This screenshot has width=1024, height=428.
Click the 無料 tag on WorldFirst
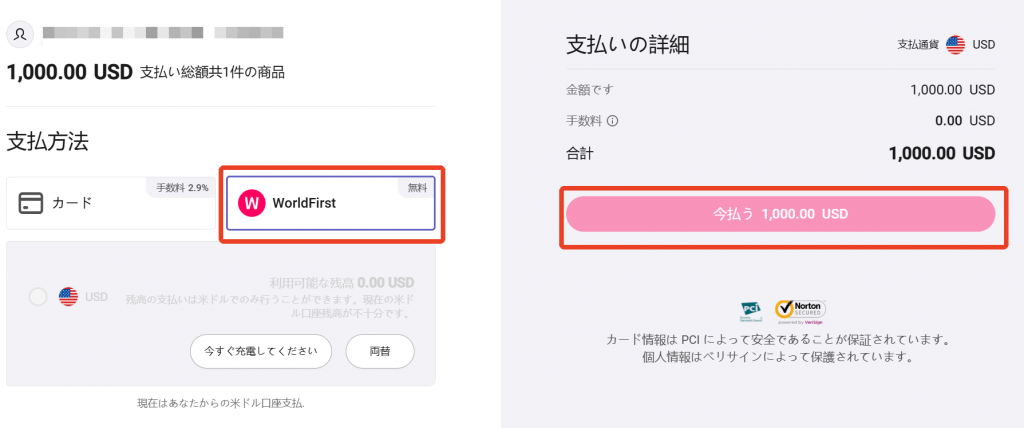pos(417,188)
